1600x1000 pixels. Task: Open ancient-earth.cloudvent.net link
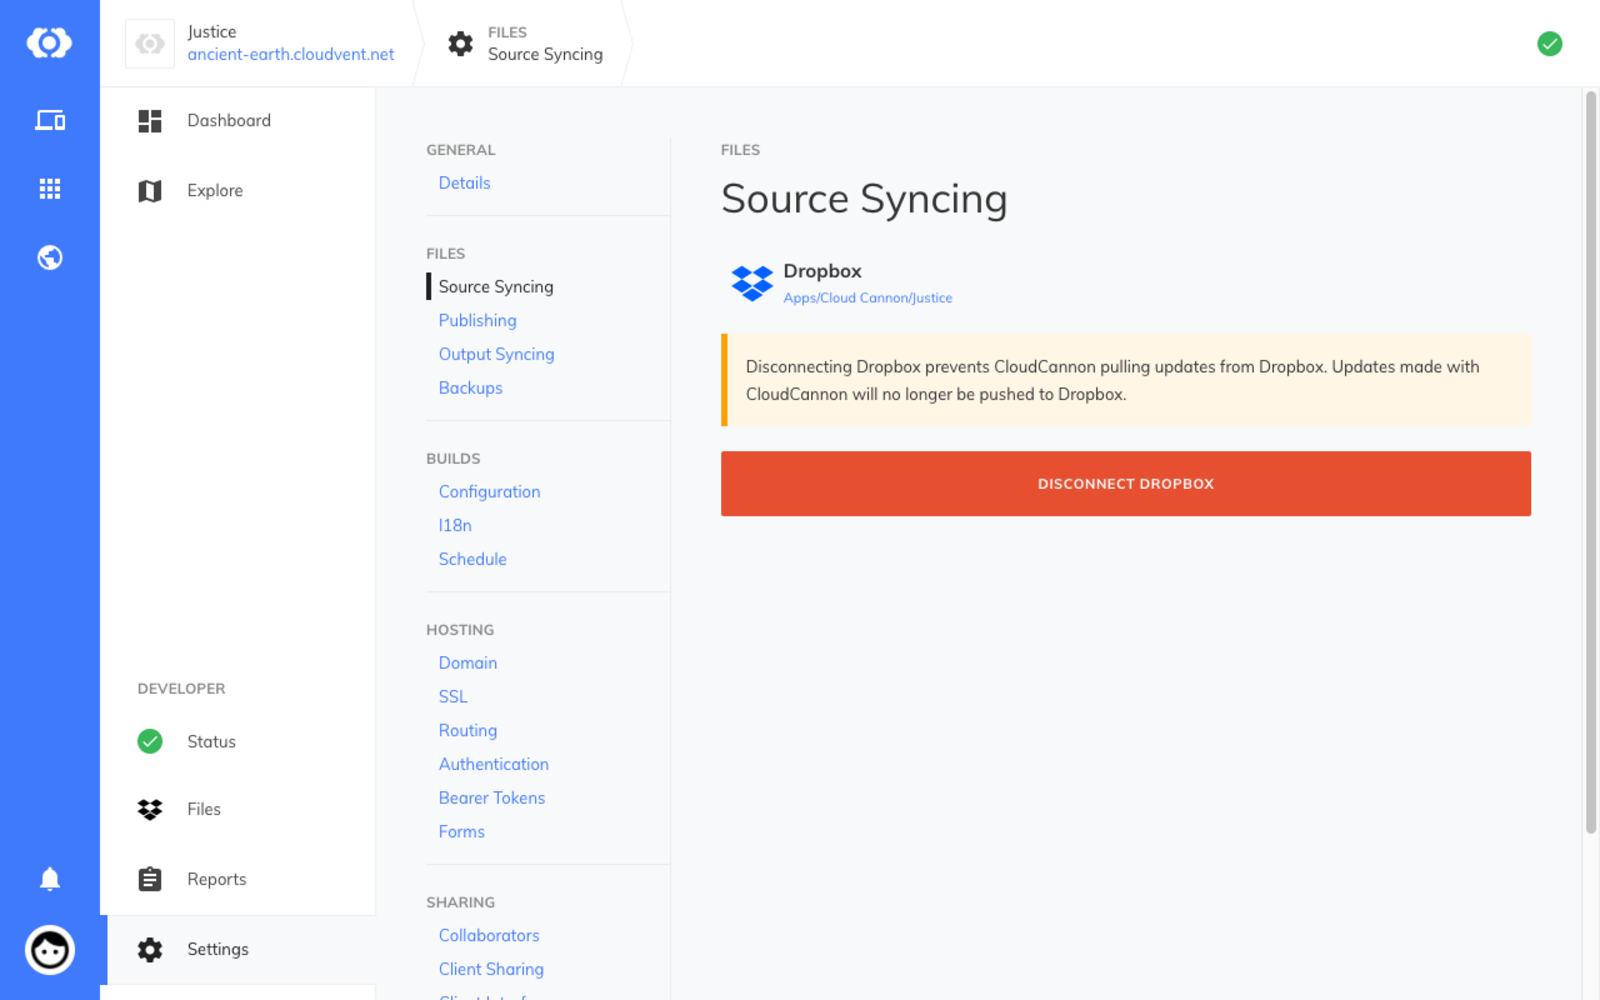click(291, 54)
